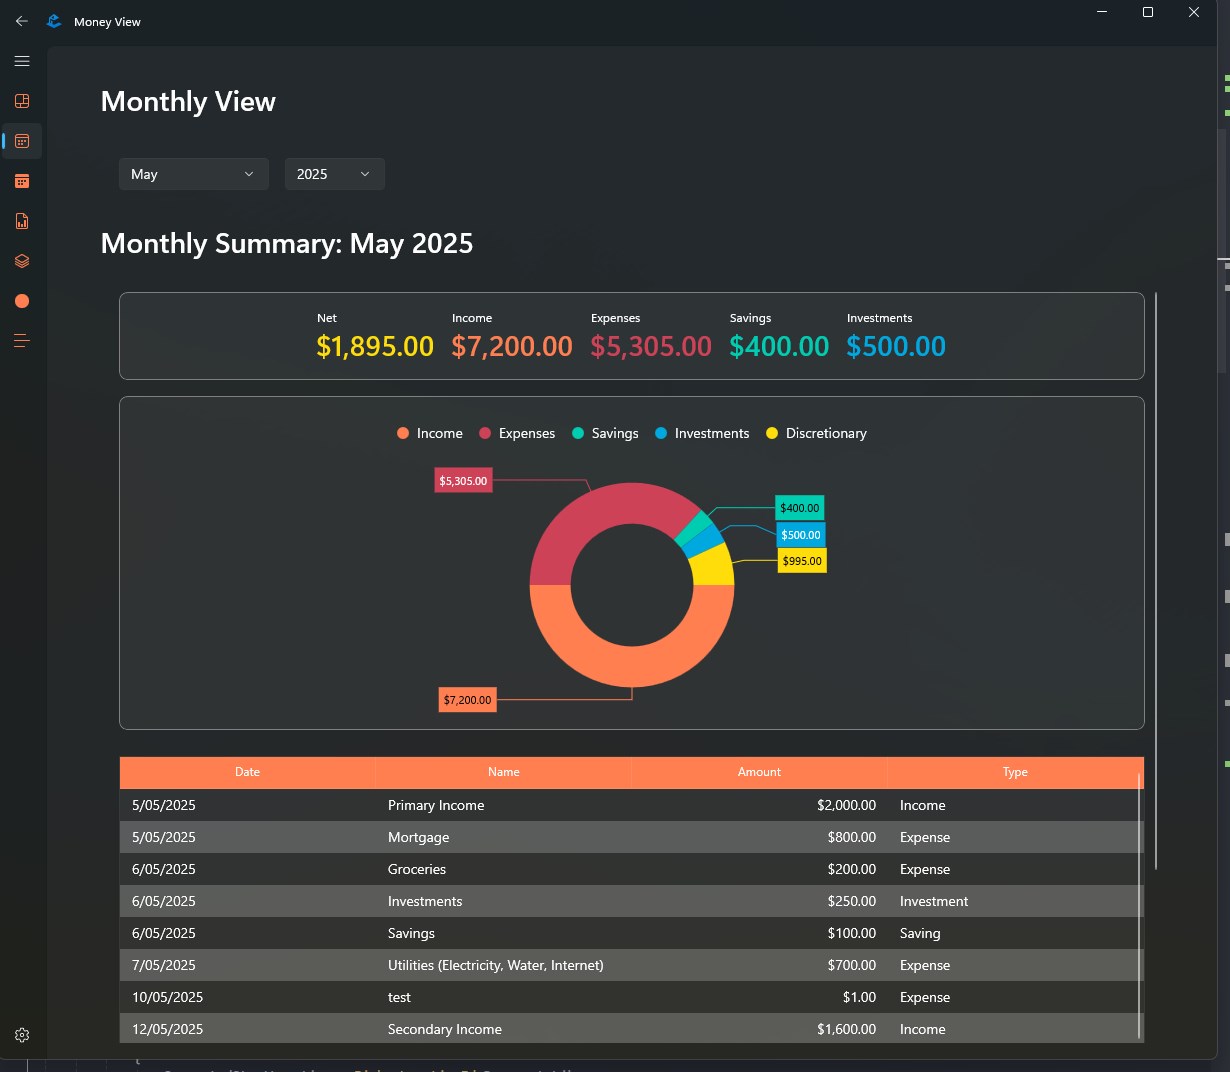This screenshot has height=1072, width=1230.
Task: Expand the May month dropdown
Action: (x=194, y=174)
